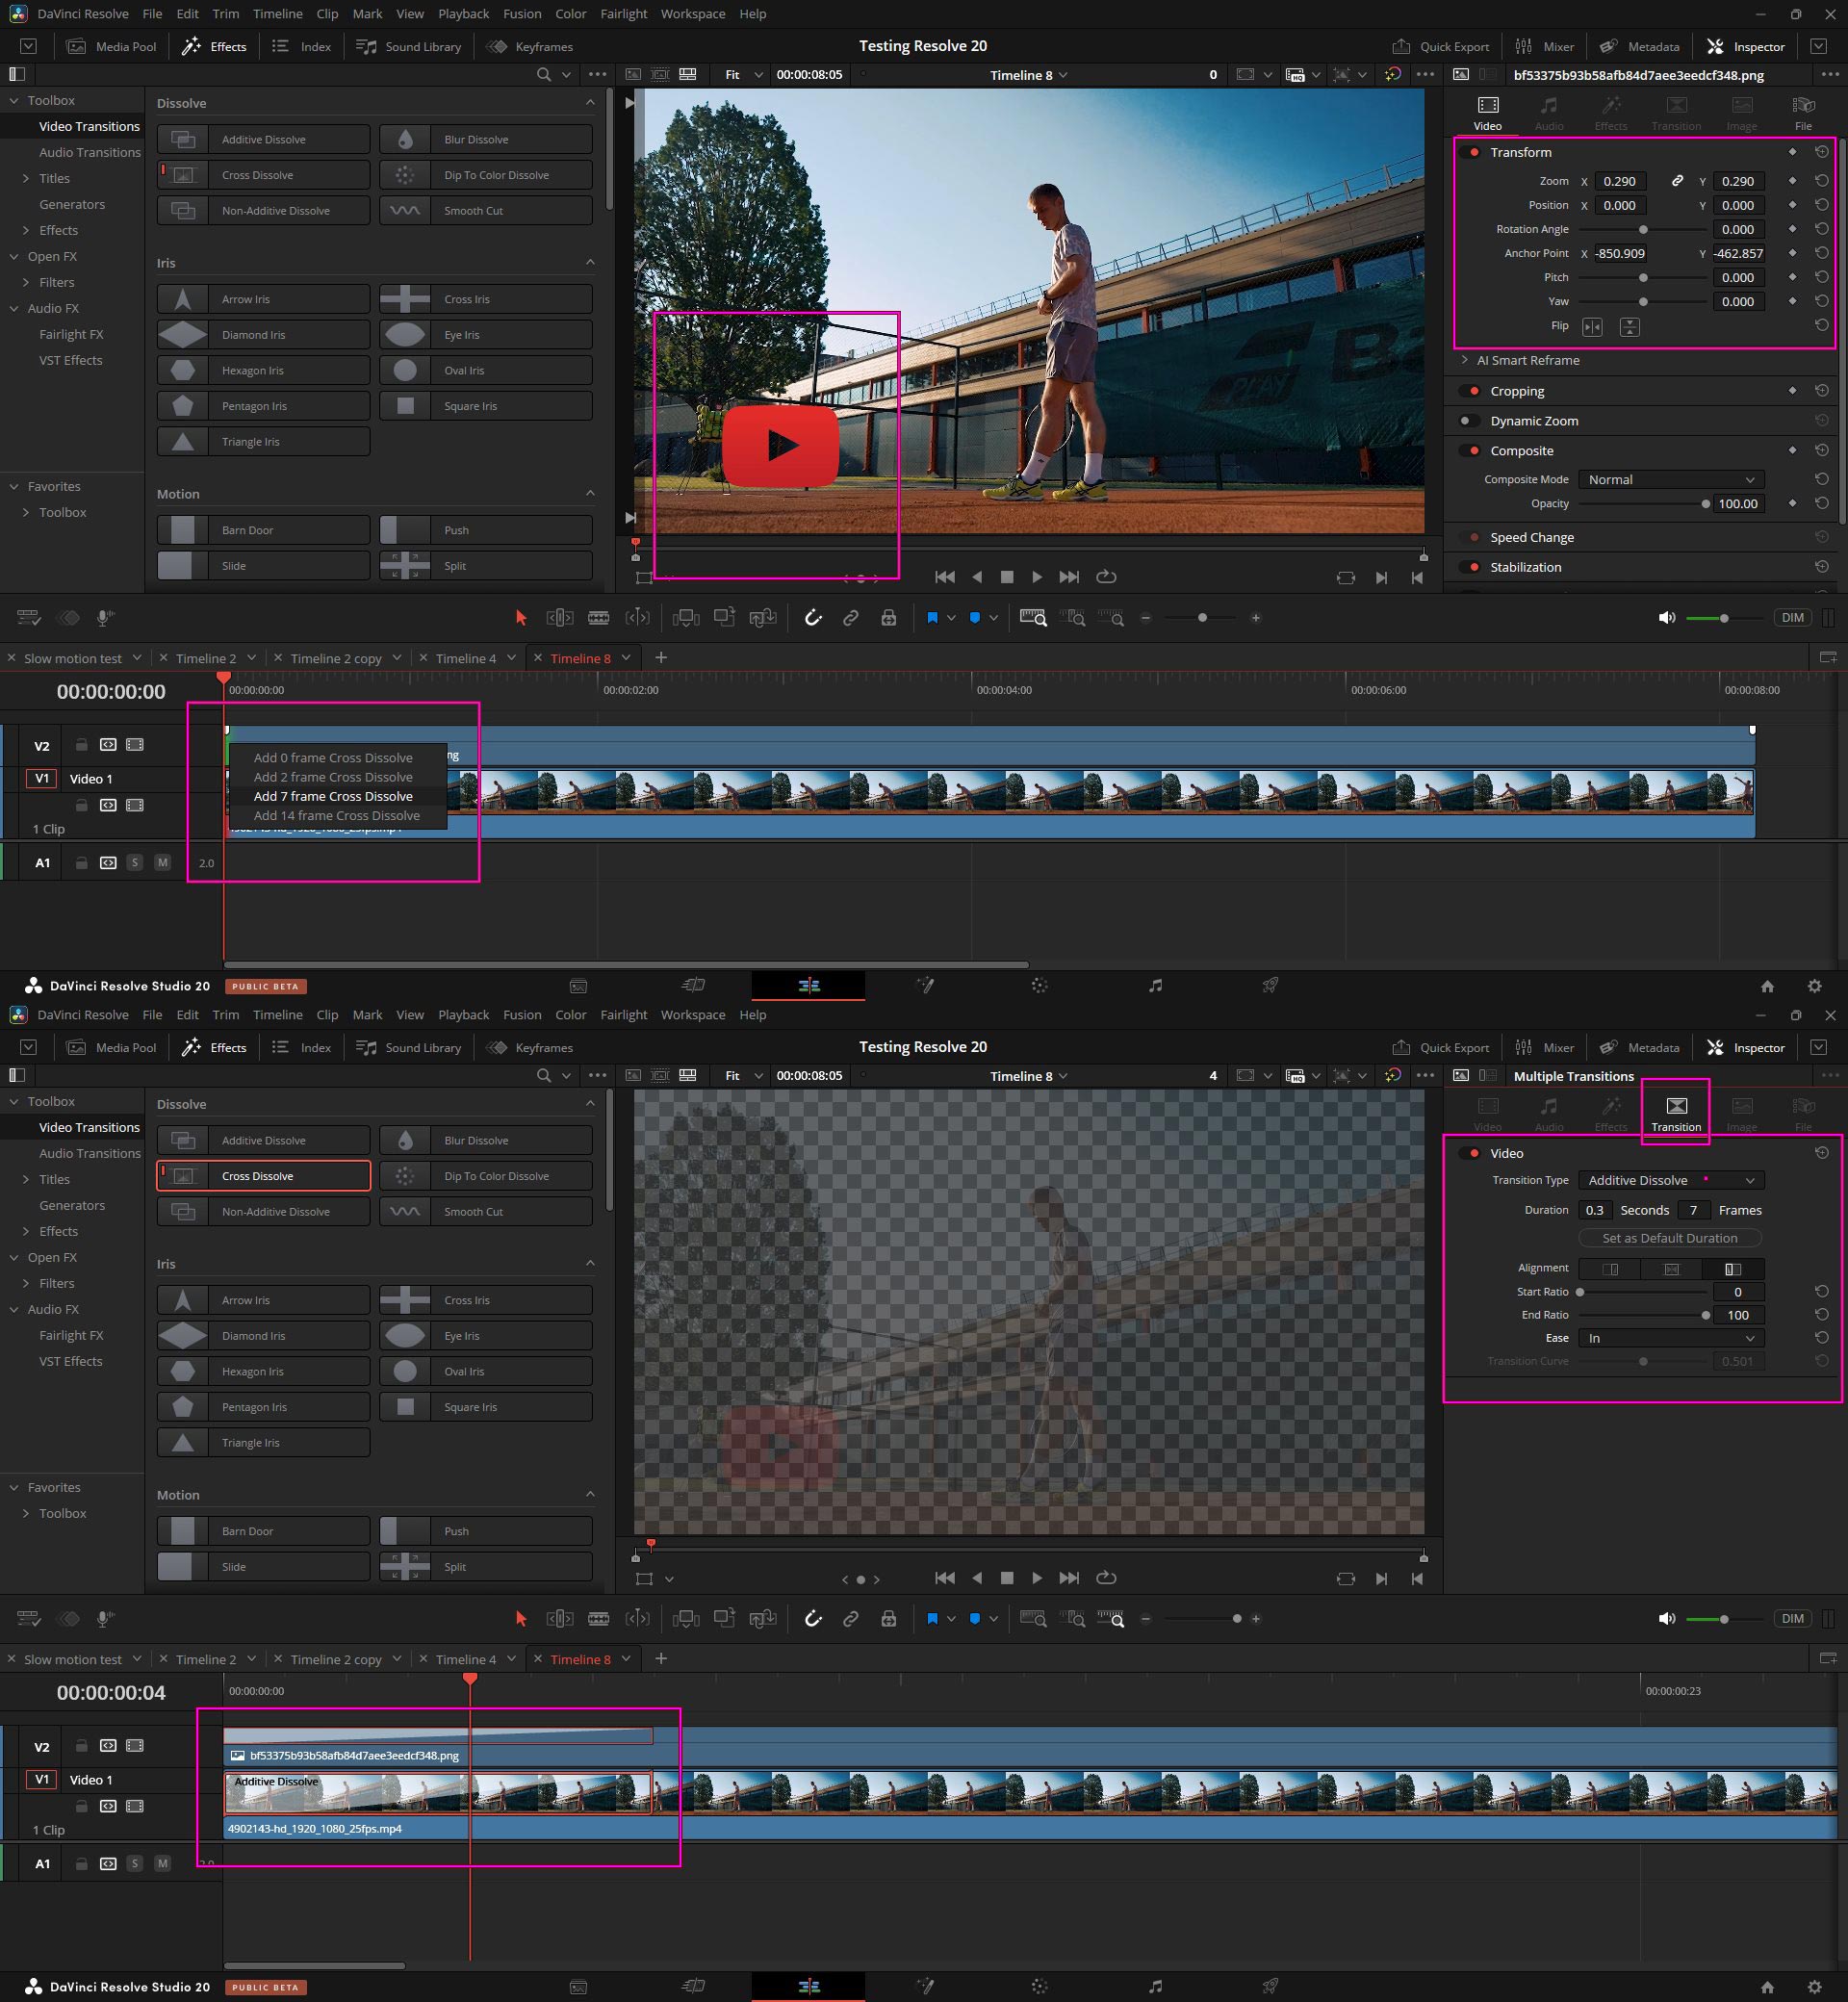
Task: Select the ends-on-edit Alignment icon (first)
Action: pos(1610,1269)
